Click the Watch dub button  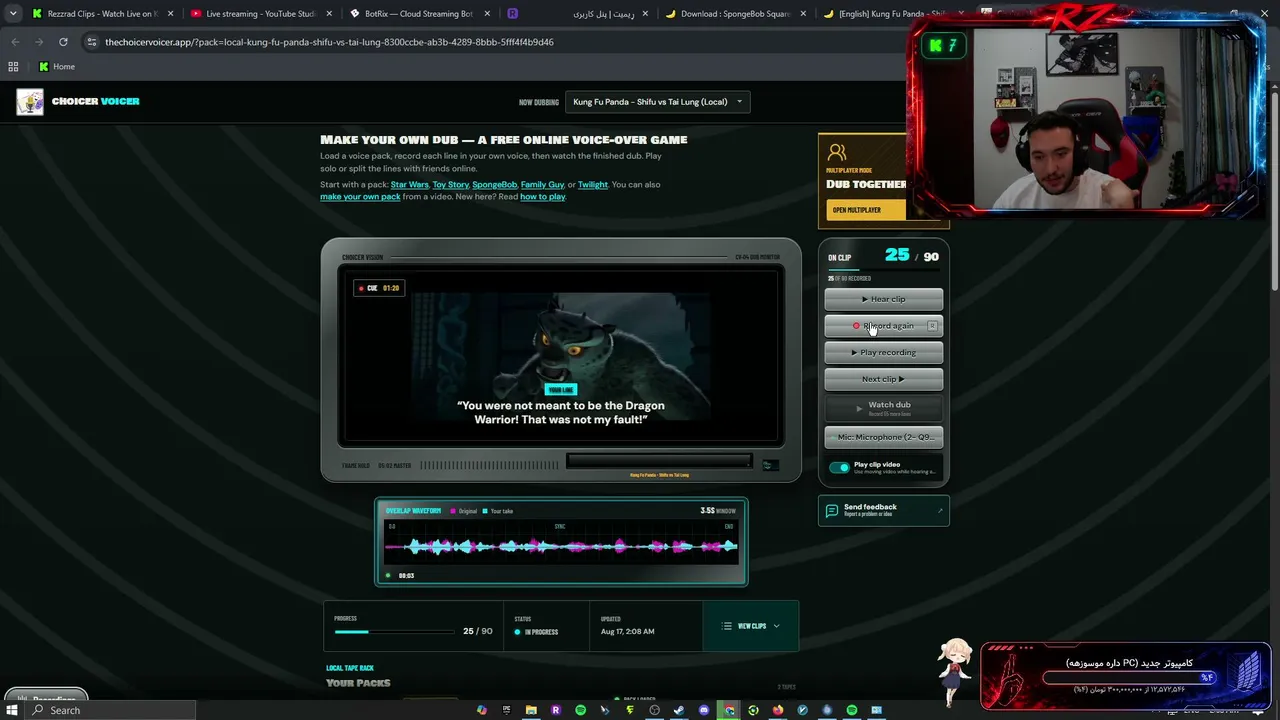pyautogui.click(x=884, y=407)
